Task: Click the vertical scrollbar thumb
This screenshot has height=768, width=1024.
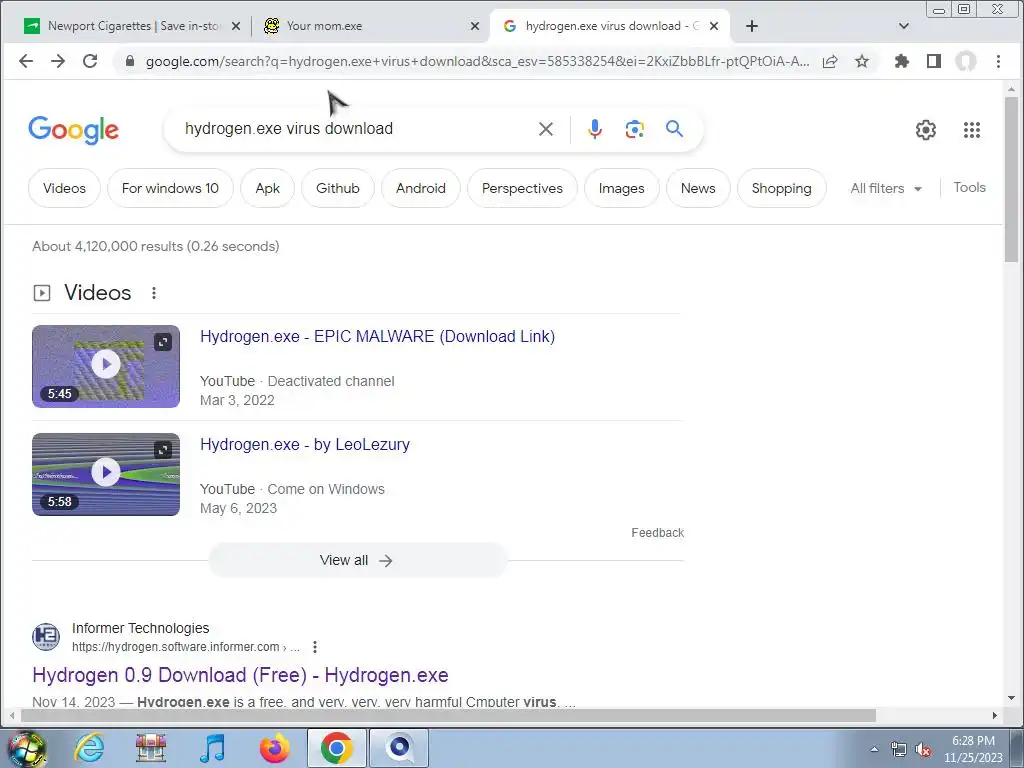Action: coord(1012,180)
